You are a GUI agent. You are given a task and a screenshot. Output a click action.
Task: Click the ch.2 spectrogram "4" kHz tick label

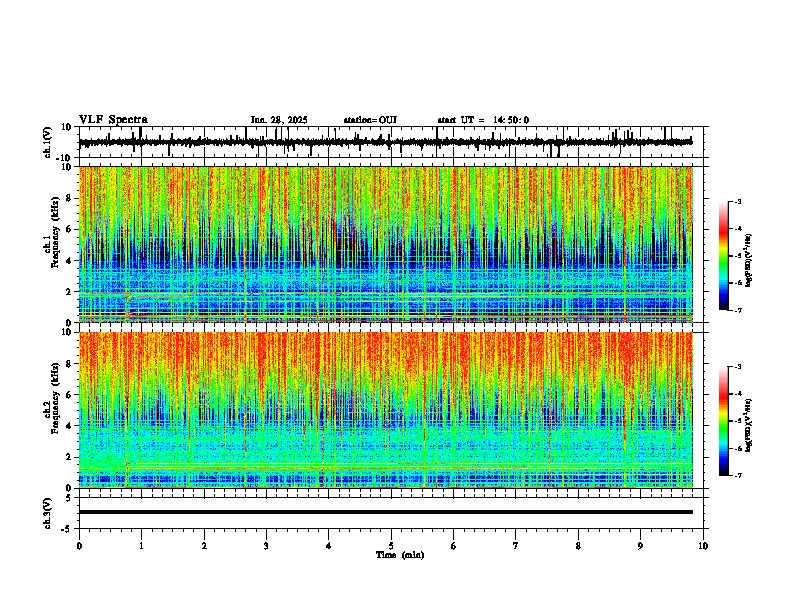point(69,426)
